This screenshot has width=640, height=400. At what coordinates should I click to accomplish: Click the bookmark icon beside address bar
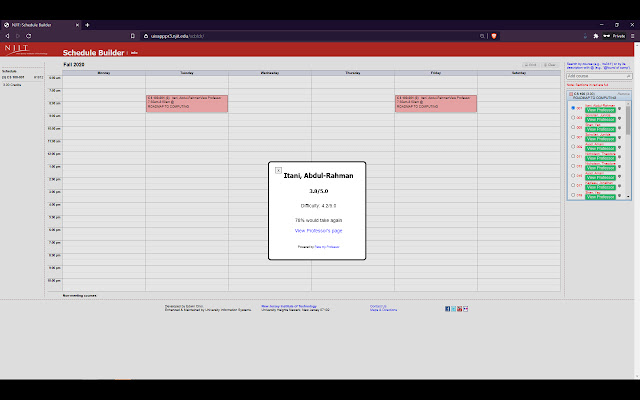pos(133,36)
